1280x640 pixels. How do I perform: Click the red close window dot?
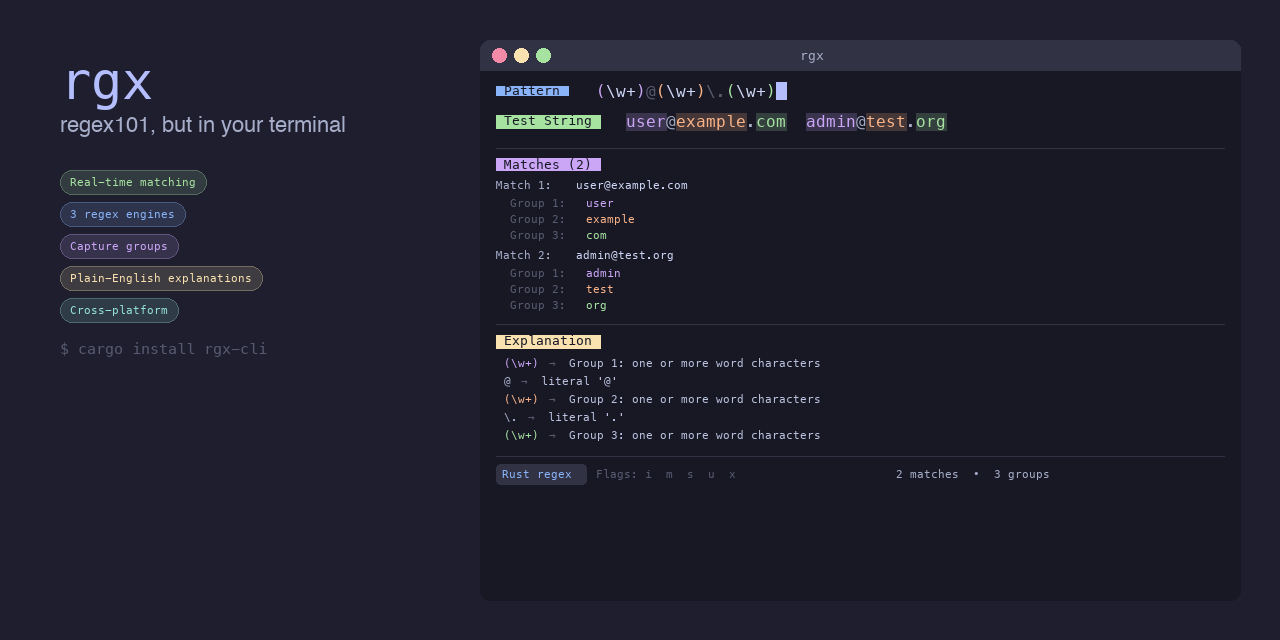click(499, 55)
